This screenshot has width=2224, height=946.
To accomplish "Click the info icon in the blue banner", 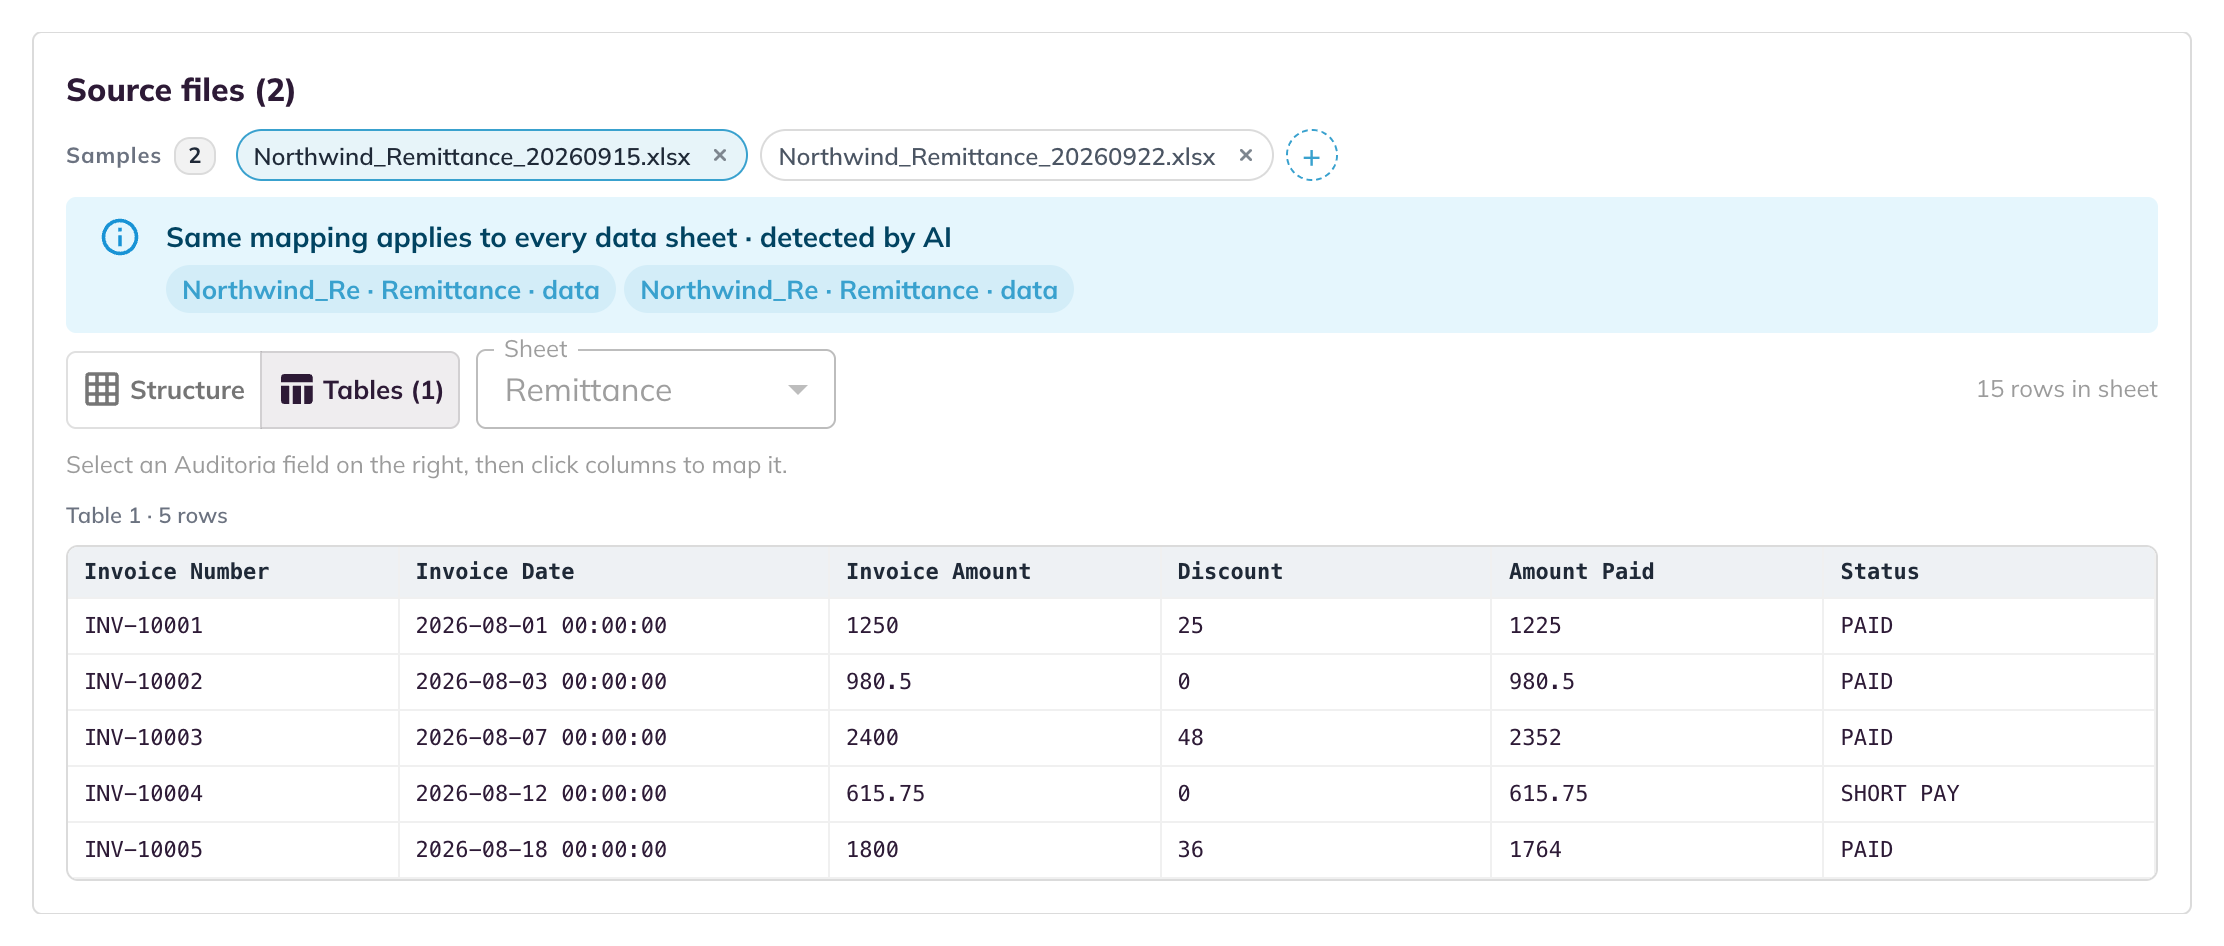I will point(120,237).
